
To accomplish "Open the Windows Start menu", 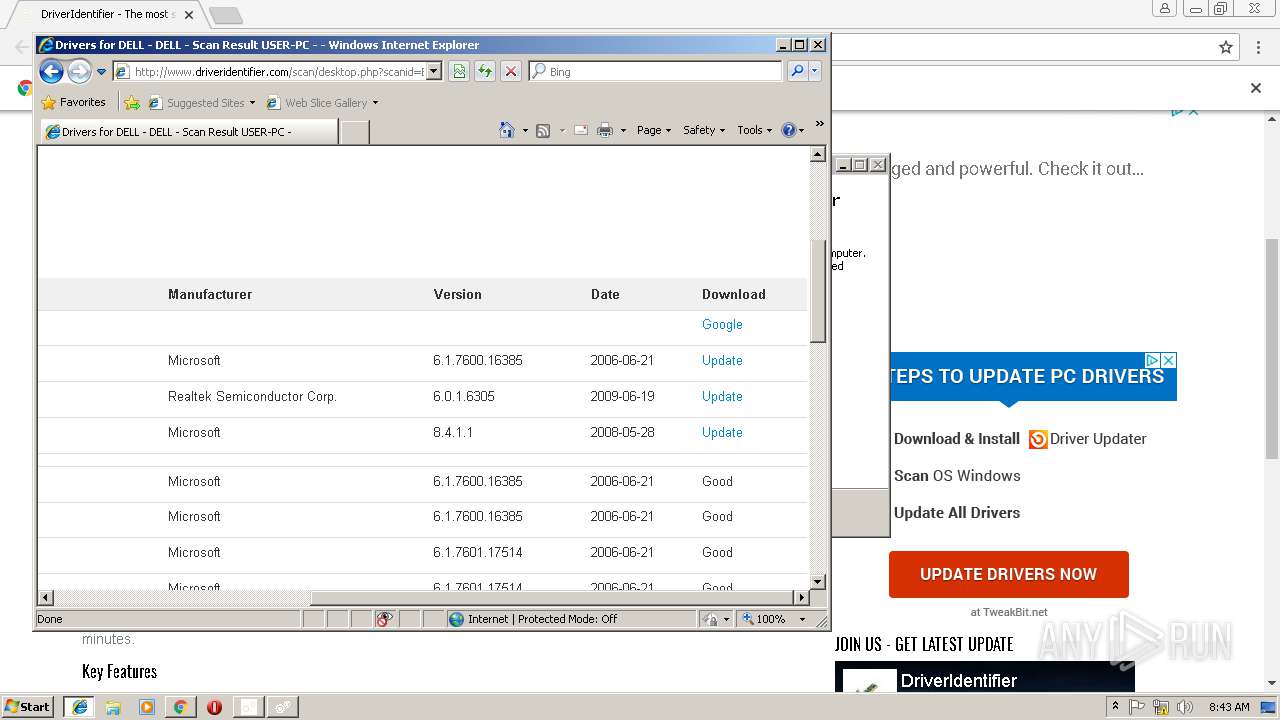I will pyautogui.click(x=29, y=706).
